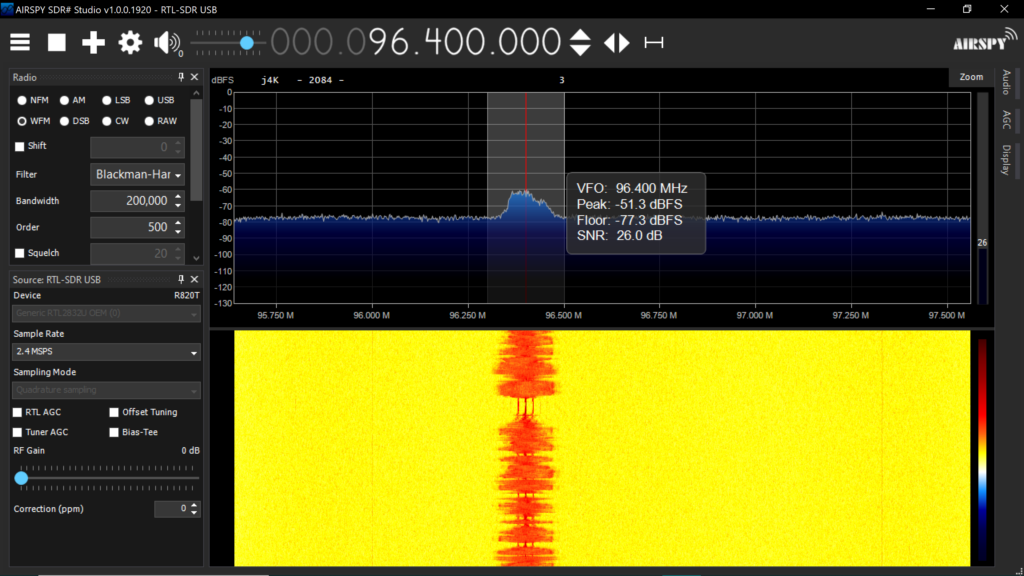Stop the radio with the square button
This screenshot has height=576, width=1024.
57,42
